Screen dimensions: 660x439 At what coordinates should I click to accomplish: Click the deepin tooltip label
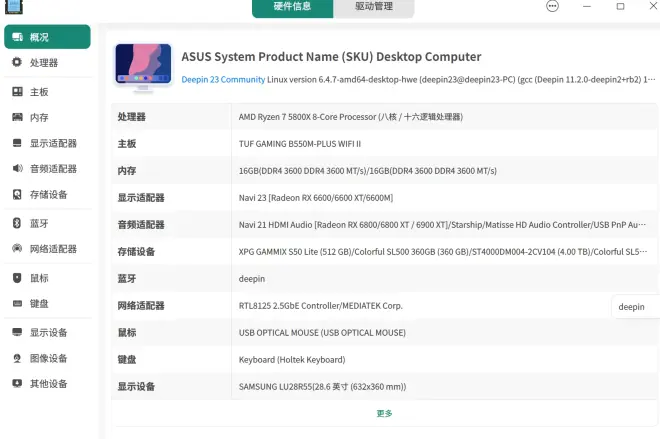(x=631, y=307)
